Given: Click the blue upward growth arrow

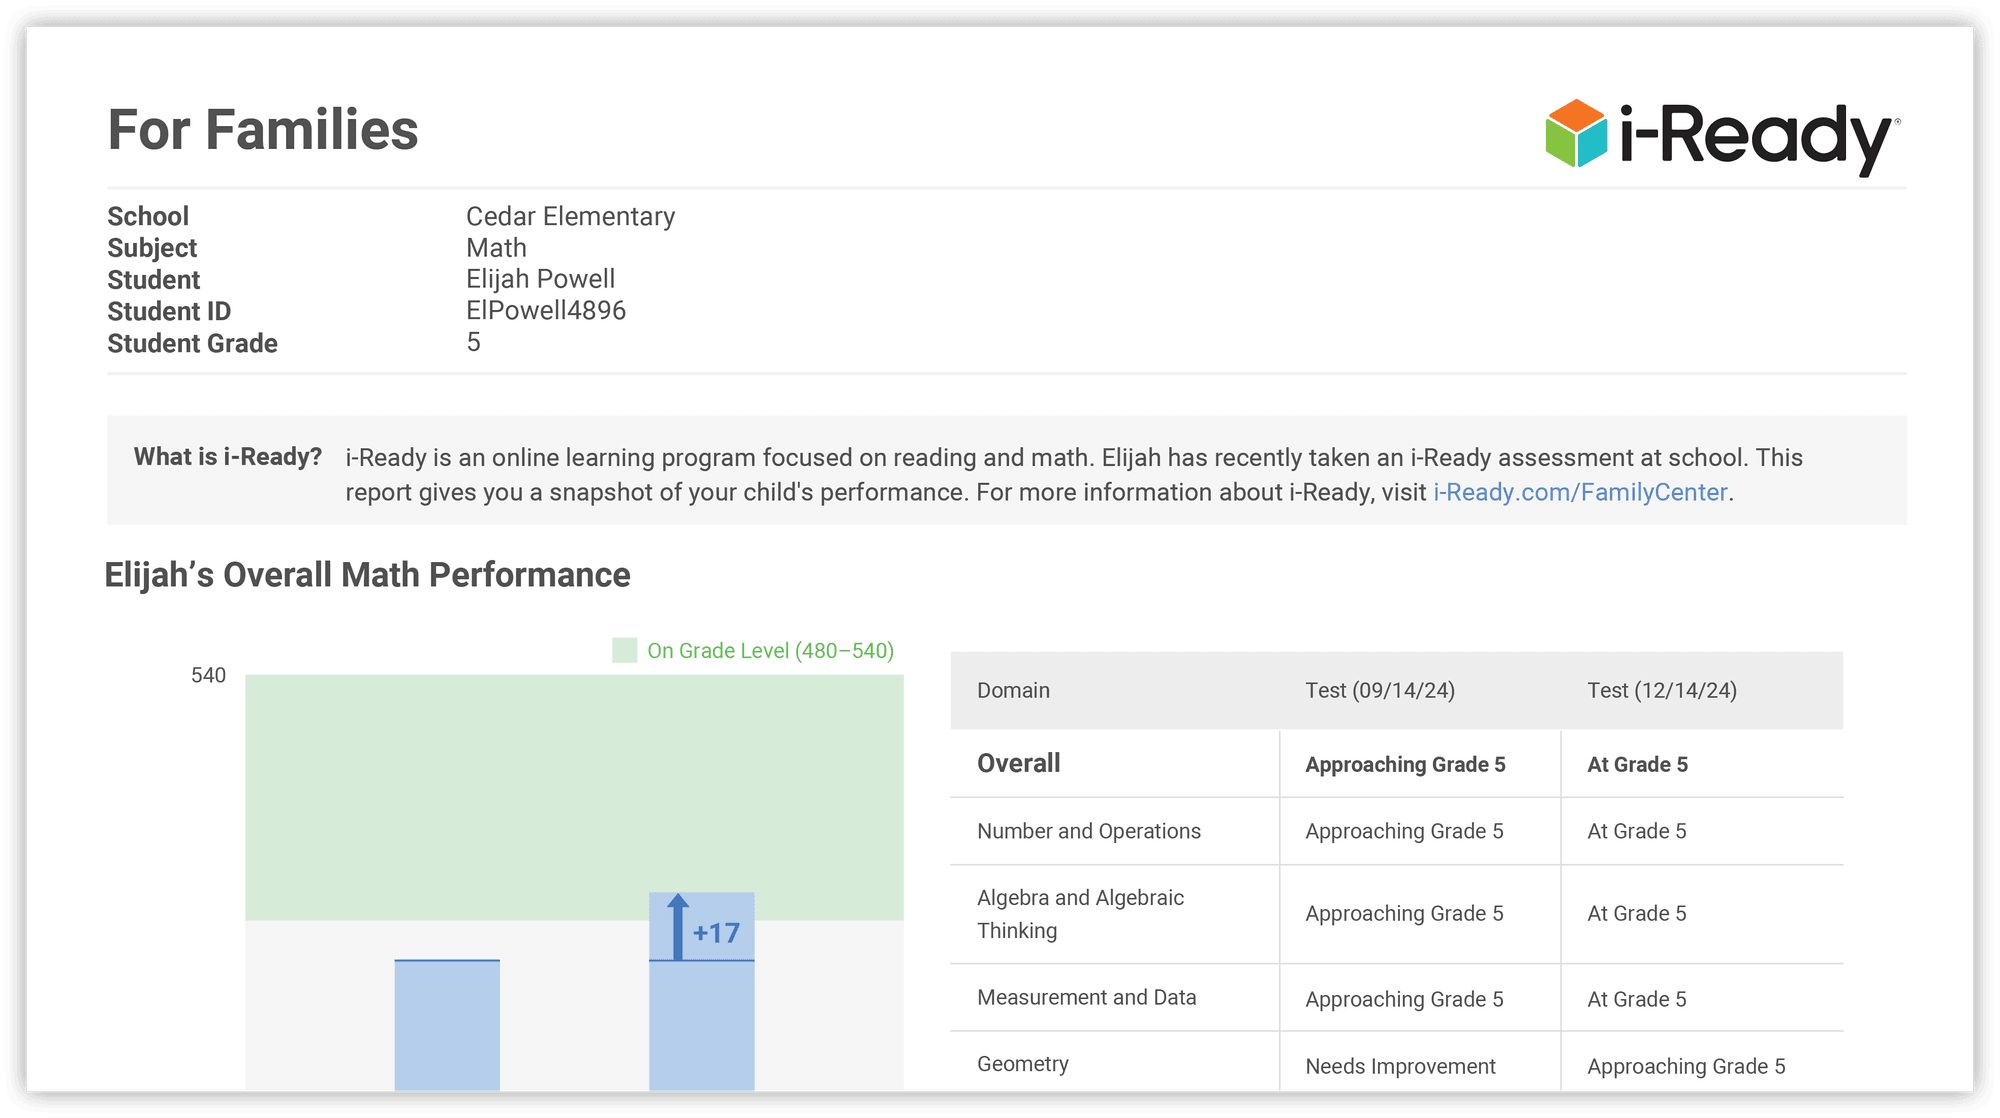Looking at the screenshot, I should coord(678,927).
